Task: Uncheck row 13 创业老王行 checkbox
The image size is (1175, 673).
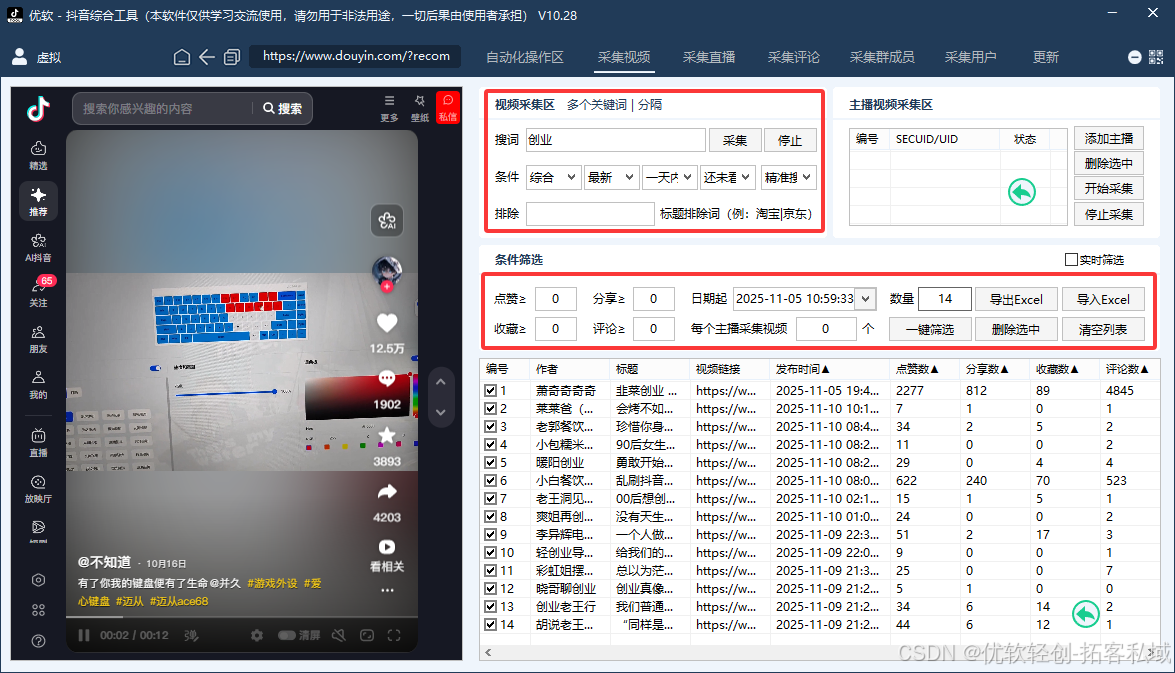Action: 491,606
